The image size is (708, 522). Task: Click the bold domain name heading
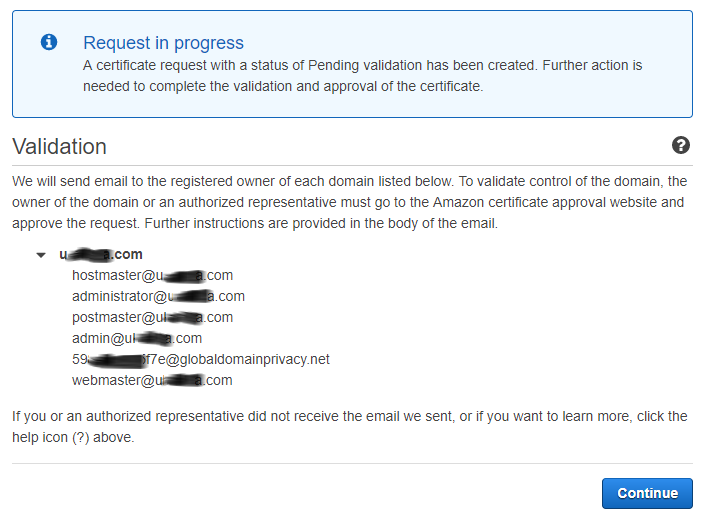point(101,254)
